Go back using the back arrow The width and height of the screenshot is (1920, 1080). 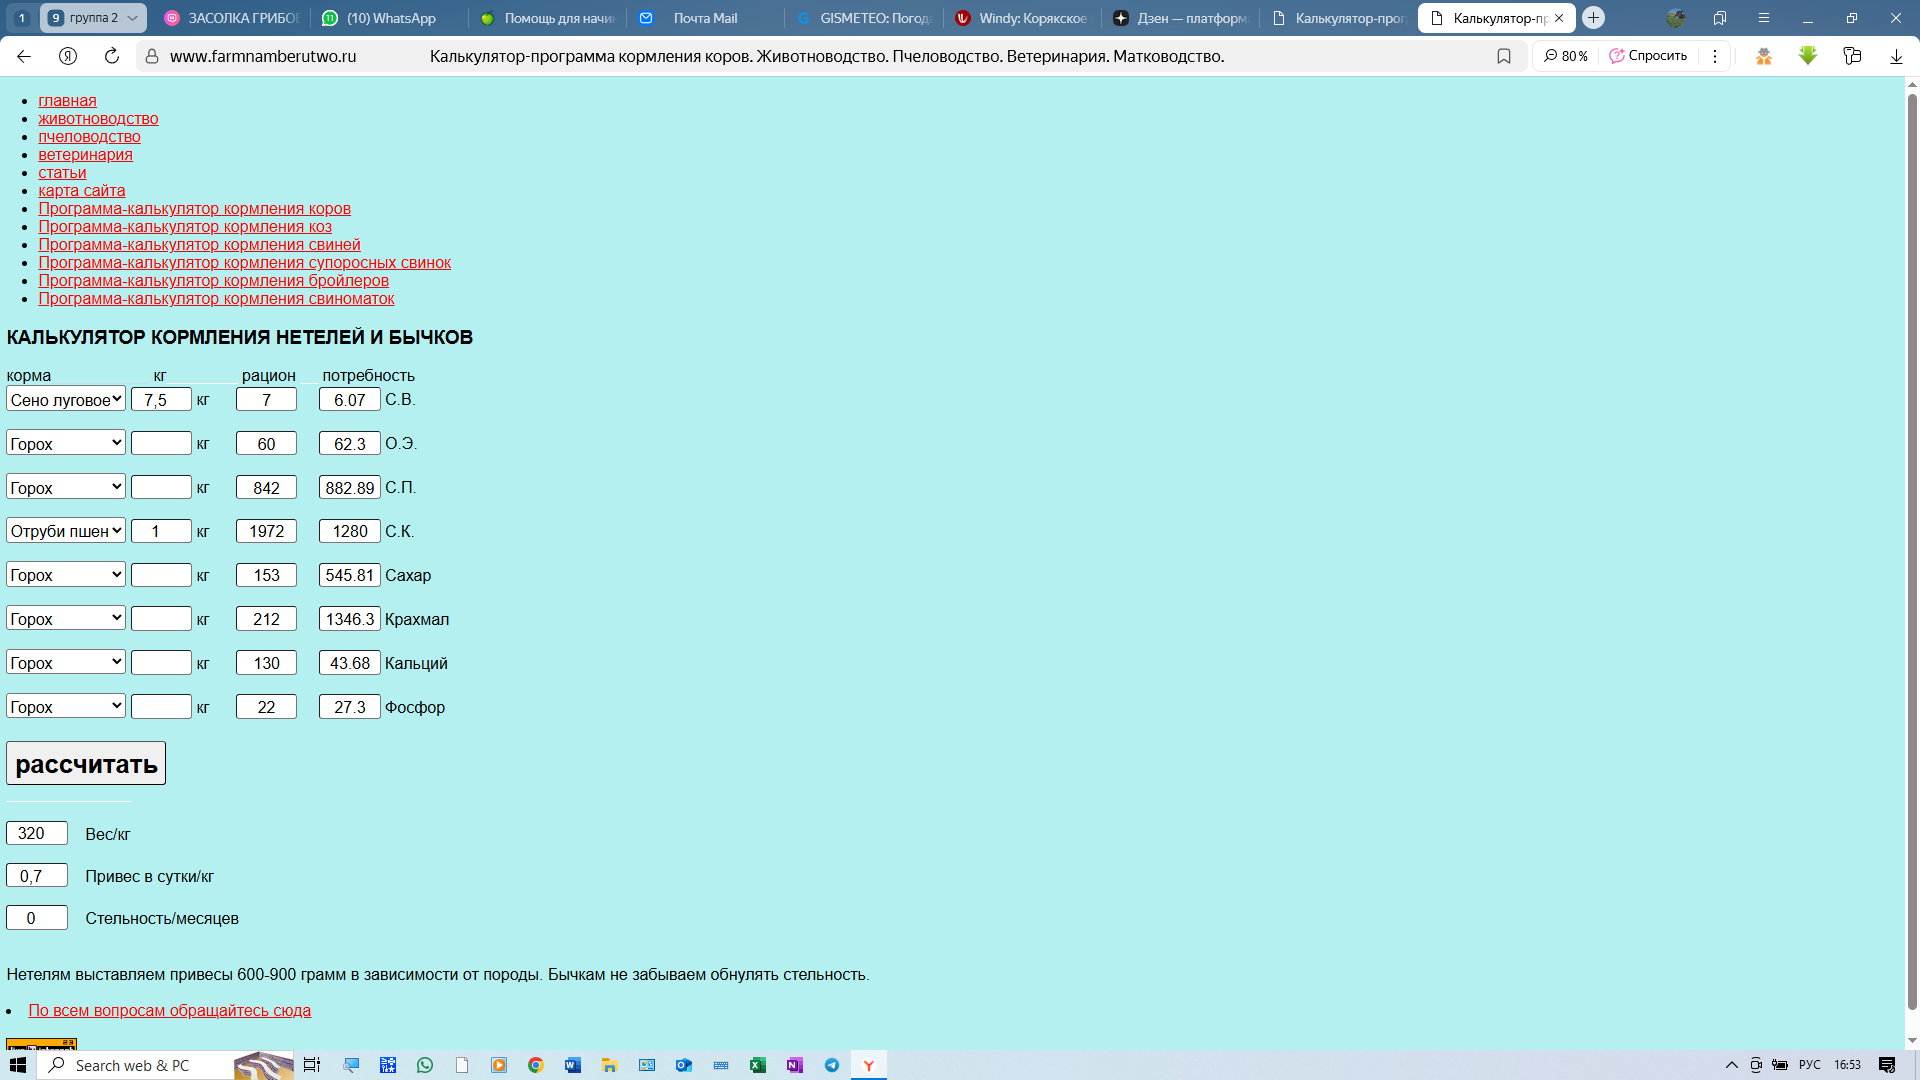point(24,56)
